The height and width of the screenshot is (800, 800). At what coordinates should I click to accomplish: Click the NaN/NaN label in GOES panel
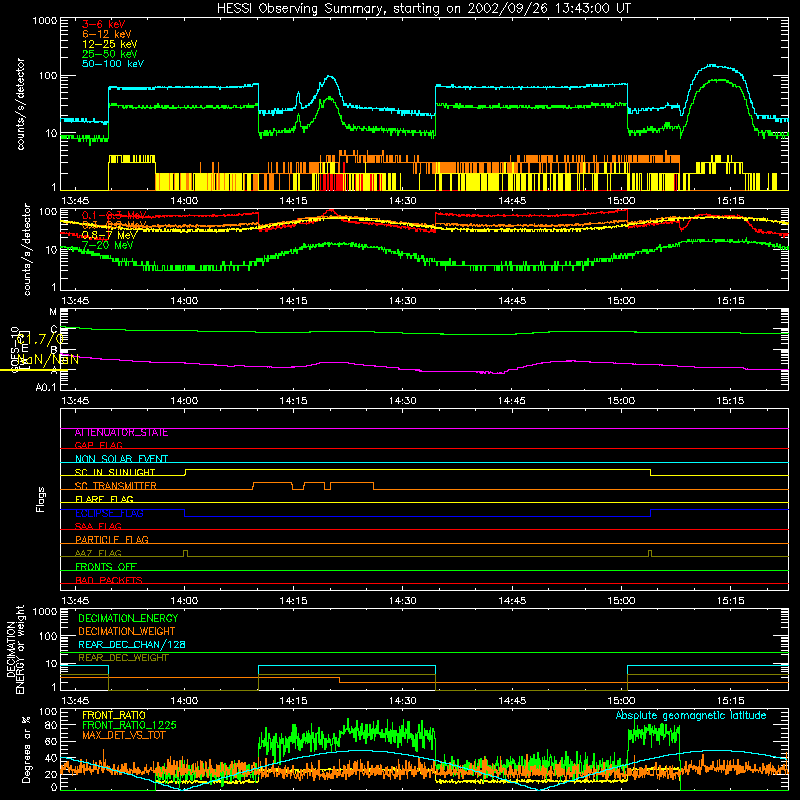48,359
